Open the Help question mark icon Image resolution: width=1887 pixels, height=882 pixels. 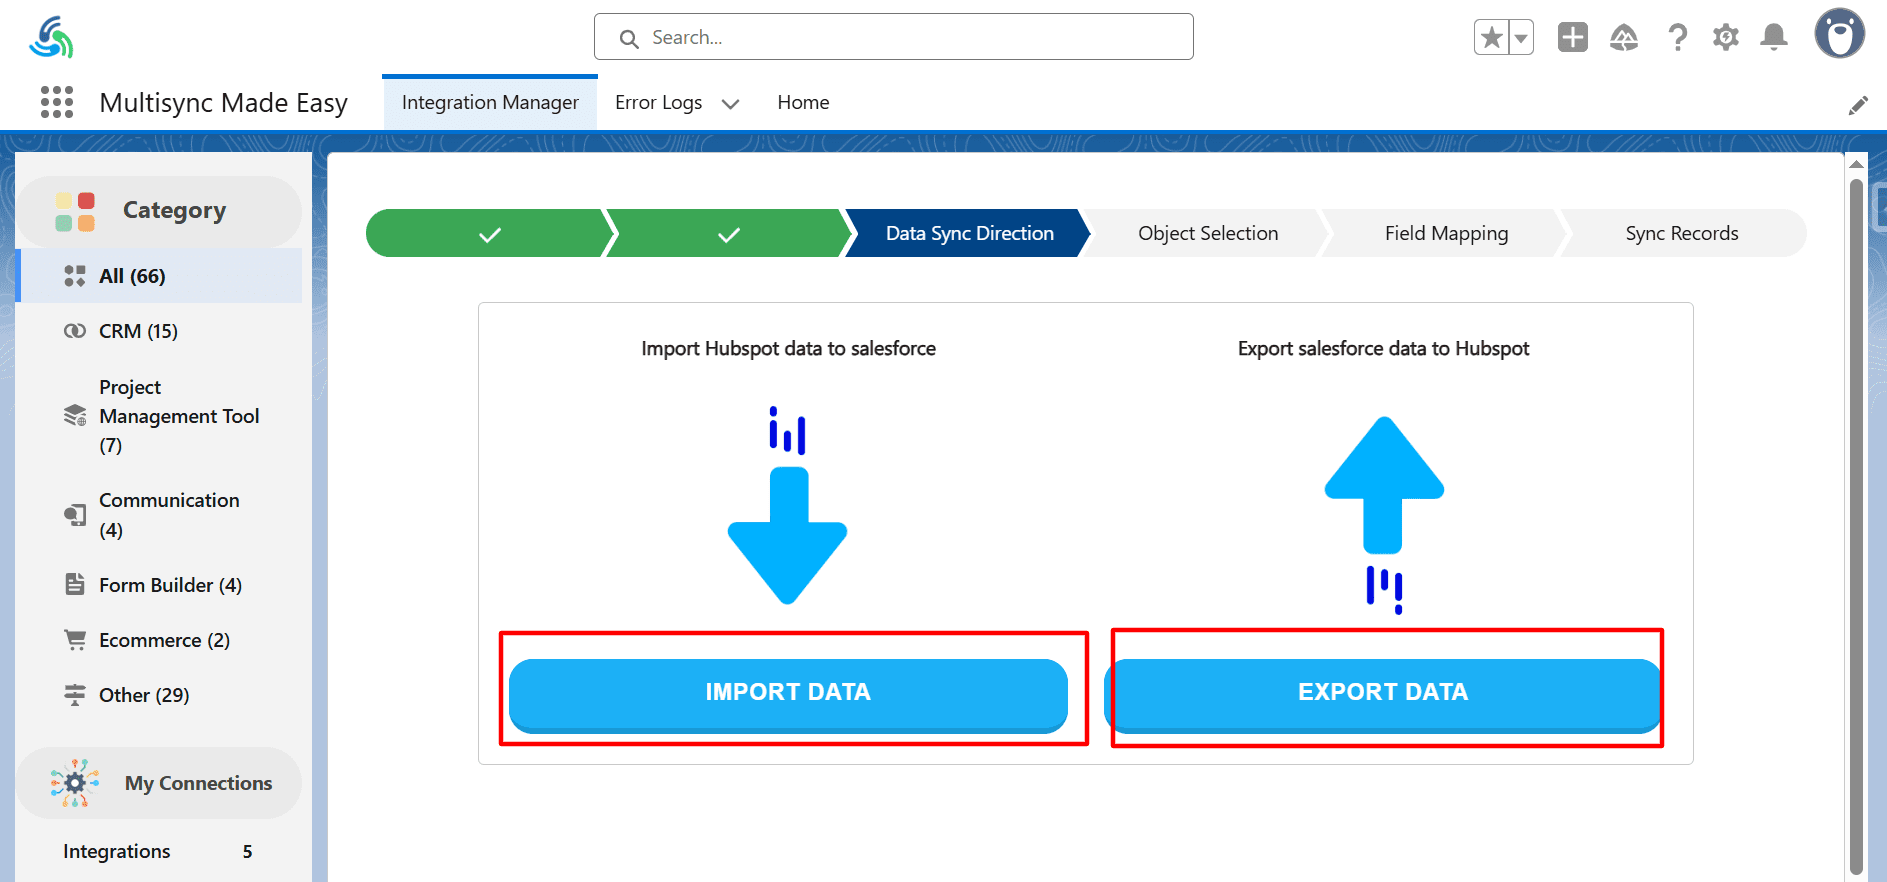[1677, 38]
